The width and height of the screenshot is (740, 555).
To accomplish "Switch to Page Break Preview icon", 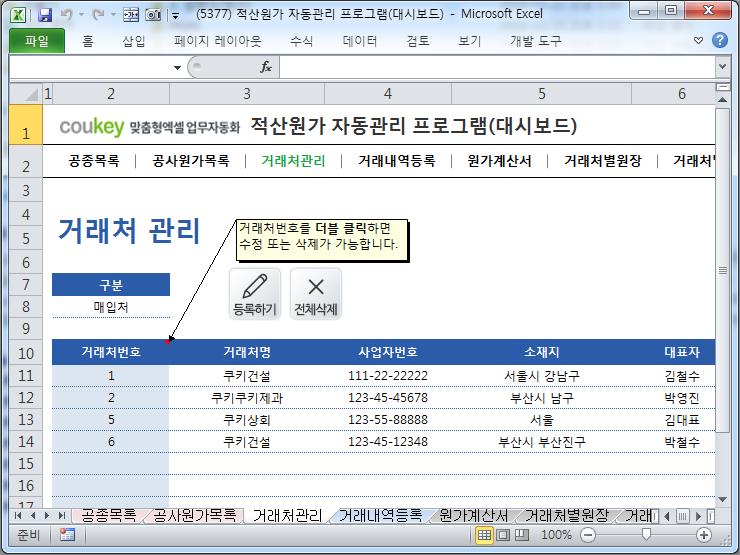I will [521, 535].
